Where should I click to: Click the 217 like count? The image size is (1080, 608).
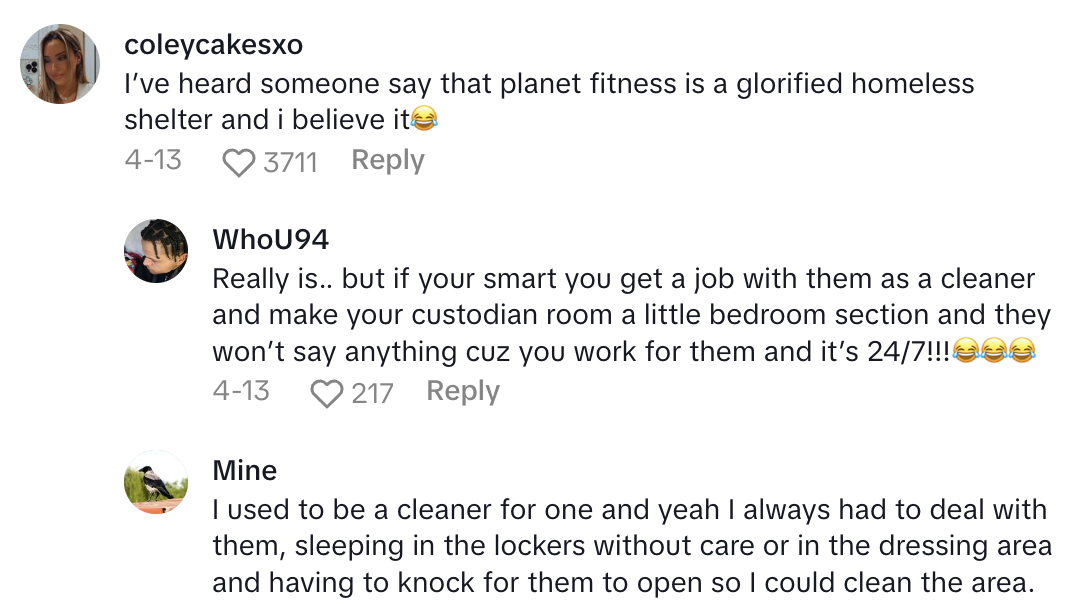click(x=372, y=393)
